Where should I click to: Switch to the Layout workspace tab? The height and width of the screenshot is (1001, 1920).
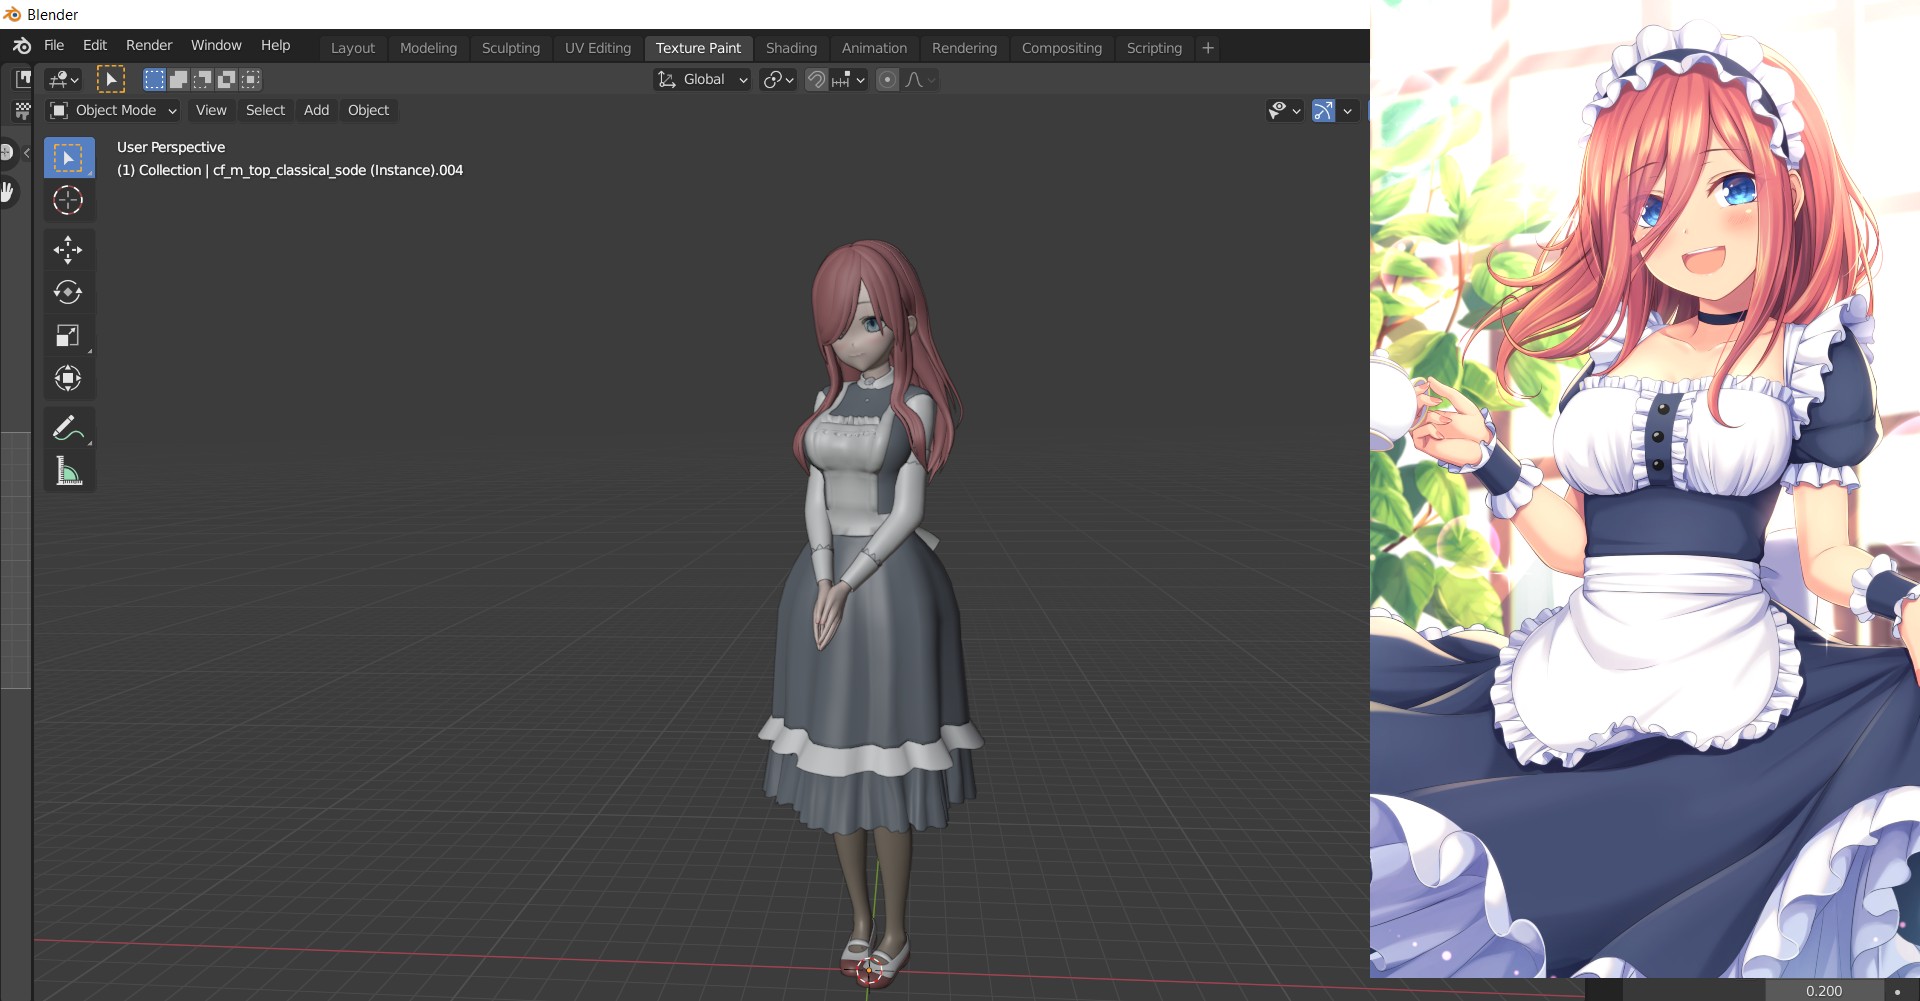tap(353, 48)
